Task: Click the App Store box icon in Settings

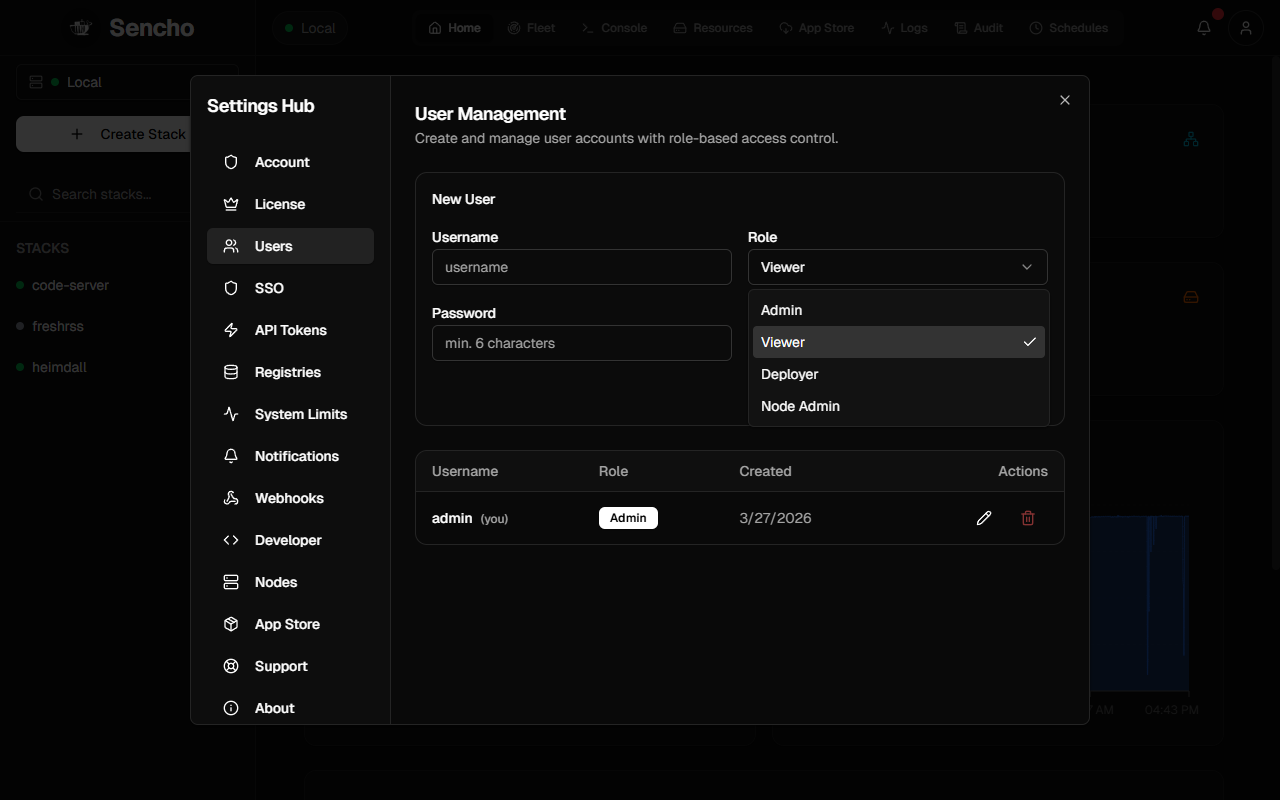Action: [231, 624]
